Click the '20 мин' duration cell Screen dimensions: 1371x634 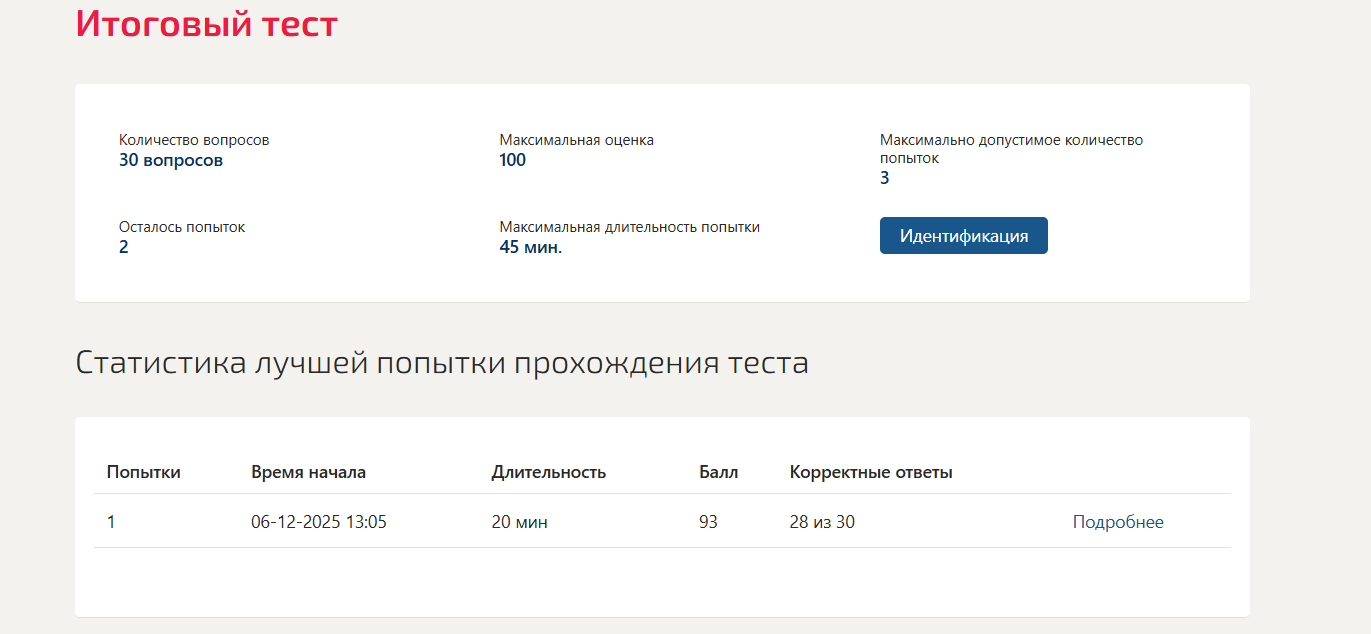pyautogui.click(x=520, y=522)
